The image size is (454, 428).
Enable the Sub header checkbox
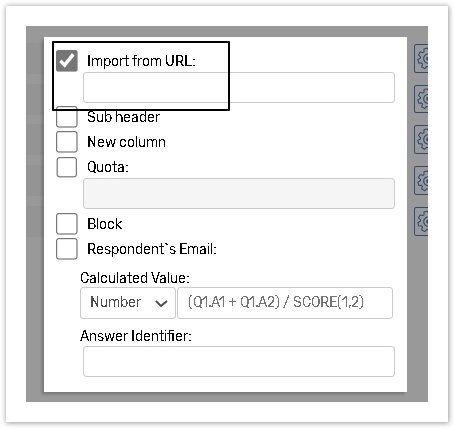[x=67, y=117]
